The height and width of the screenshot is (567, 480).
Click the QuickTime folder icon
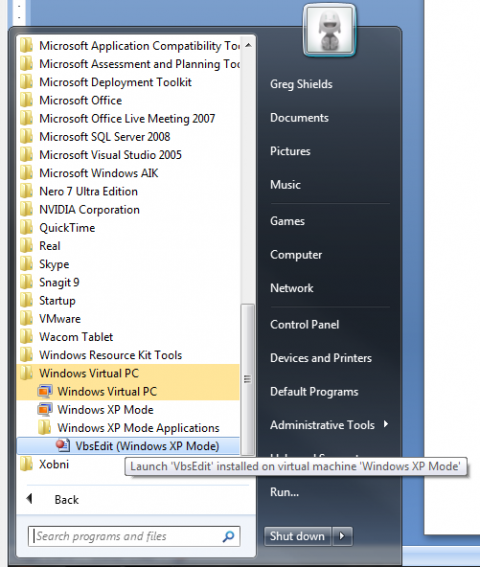click(x=26, y=228)
